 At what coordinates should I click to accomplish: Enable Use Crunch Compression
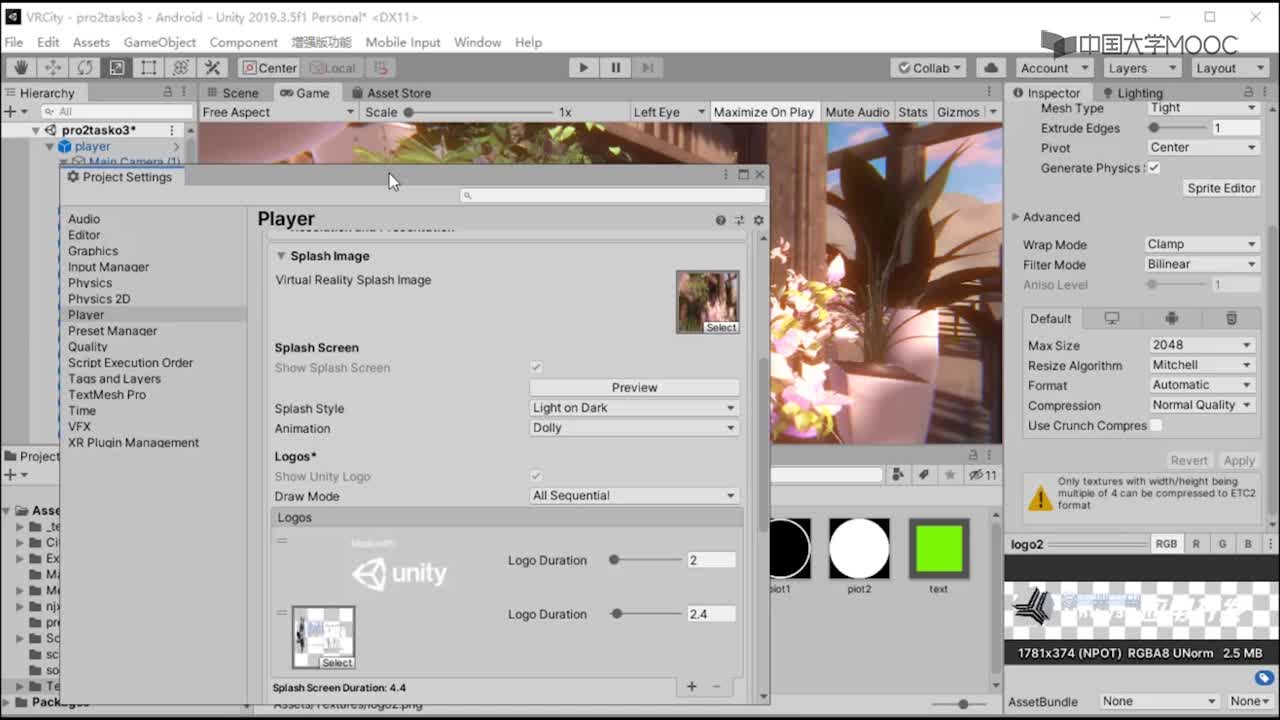coord(1156,425)
